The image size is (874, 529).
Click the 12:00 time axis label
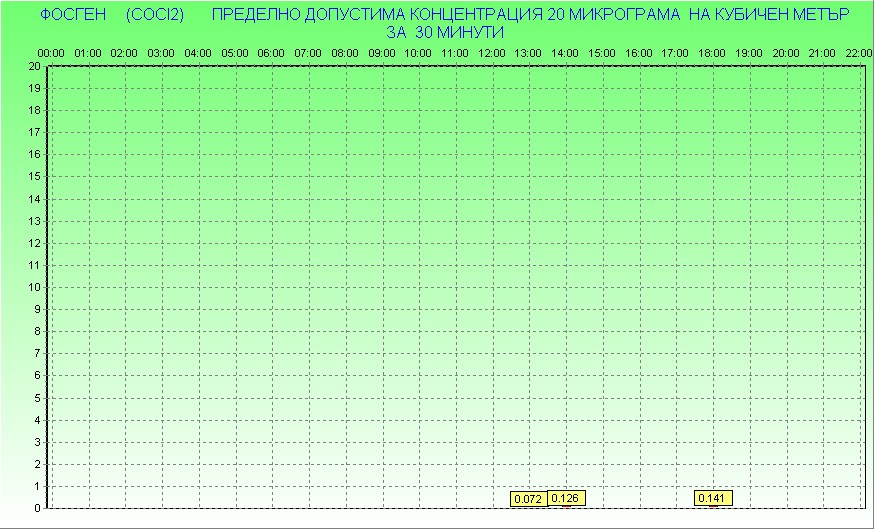pyautogui.click(x=492, y=53)
